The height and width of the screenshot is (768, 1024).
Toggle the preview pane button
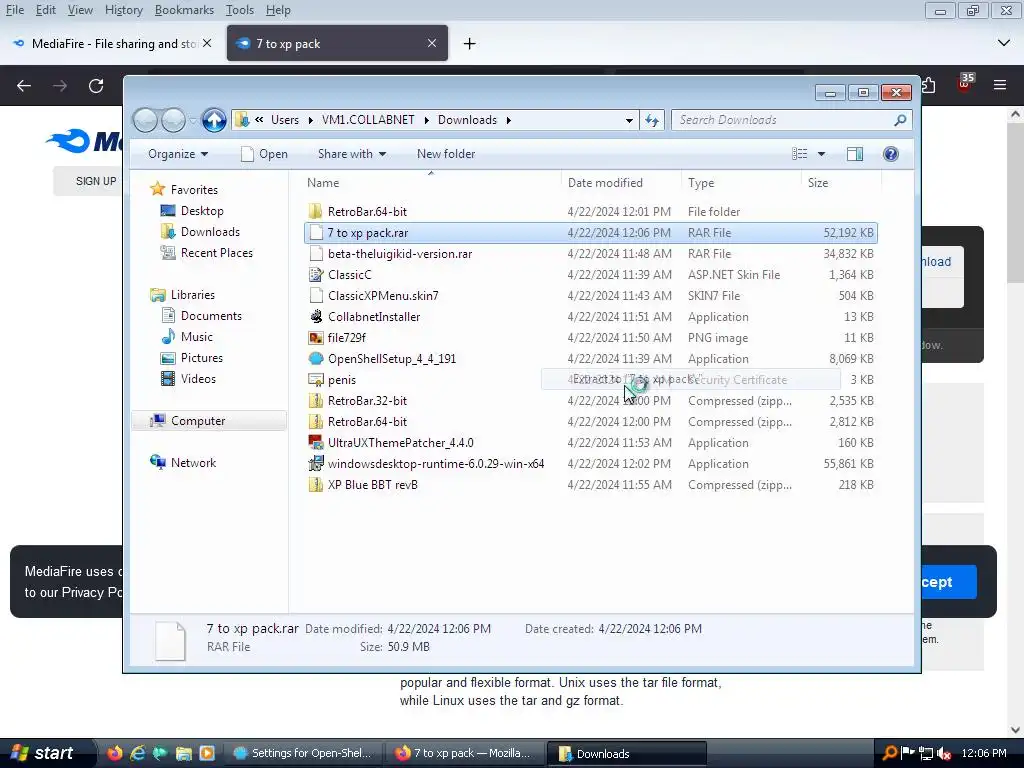tap(854, 153)
